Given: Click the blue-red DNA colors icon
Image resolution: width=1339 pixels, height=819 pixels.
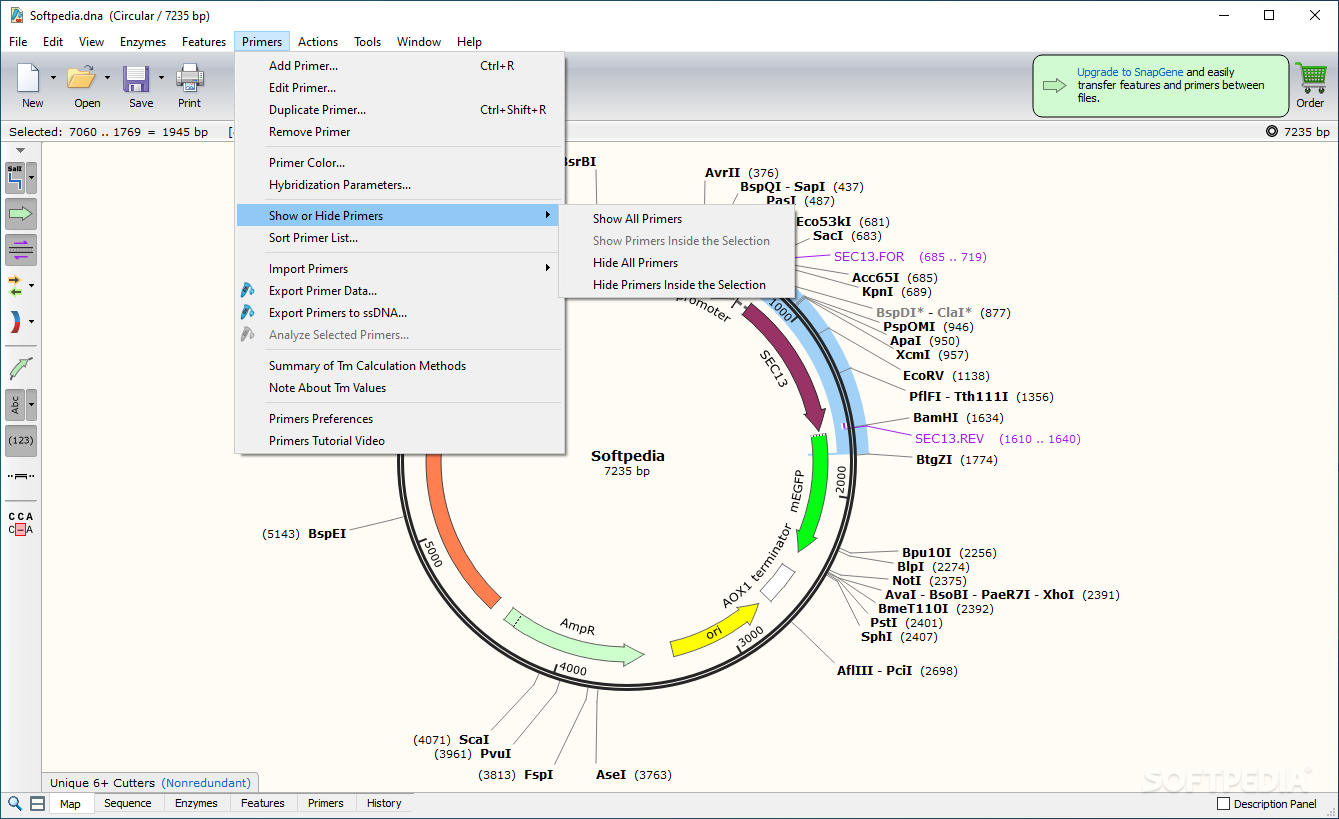Looking at the screenshot, I should pyautogui.click(x=15, y=322).
